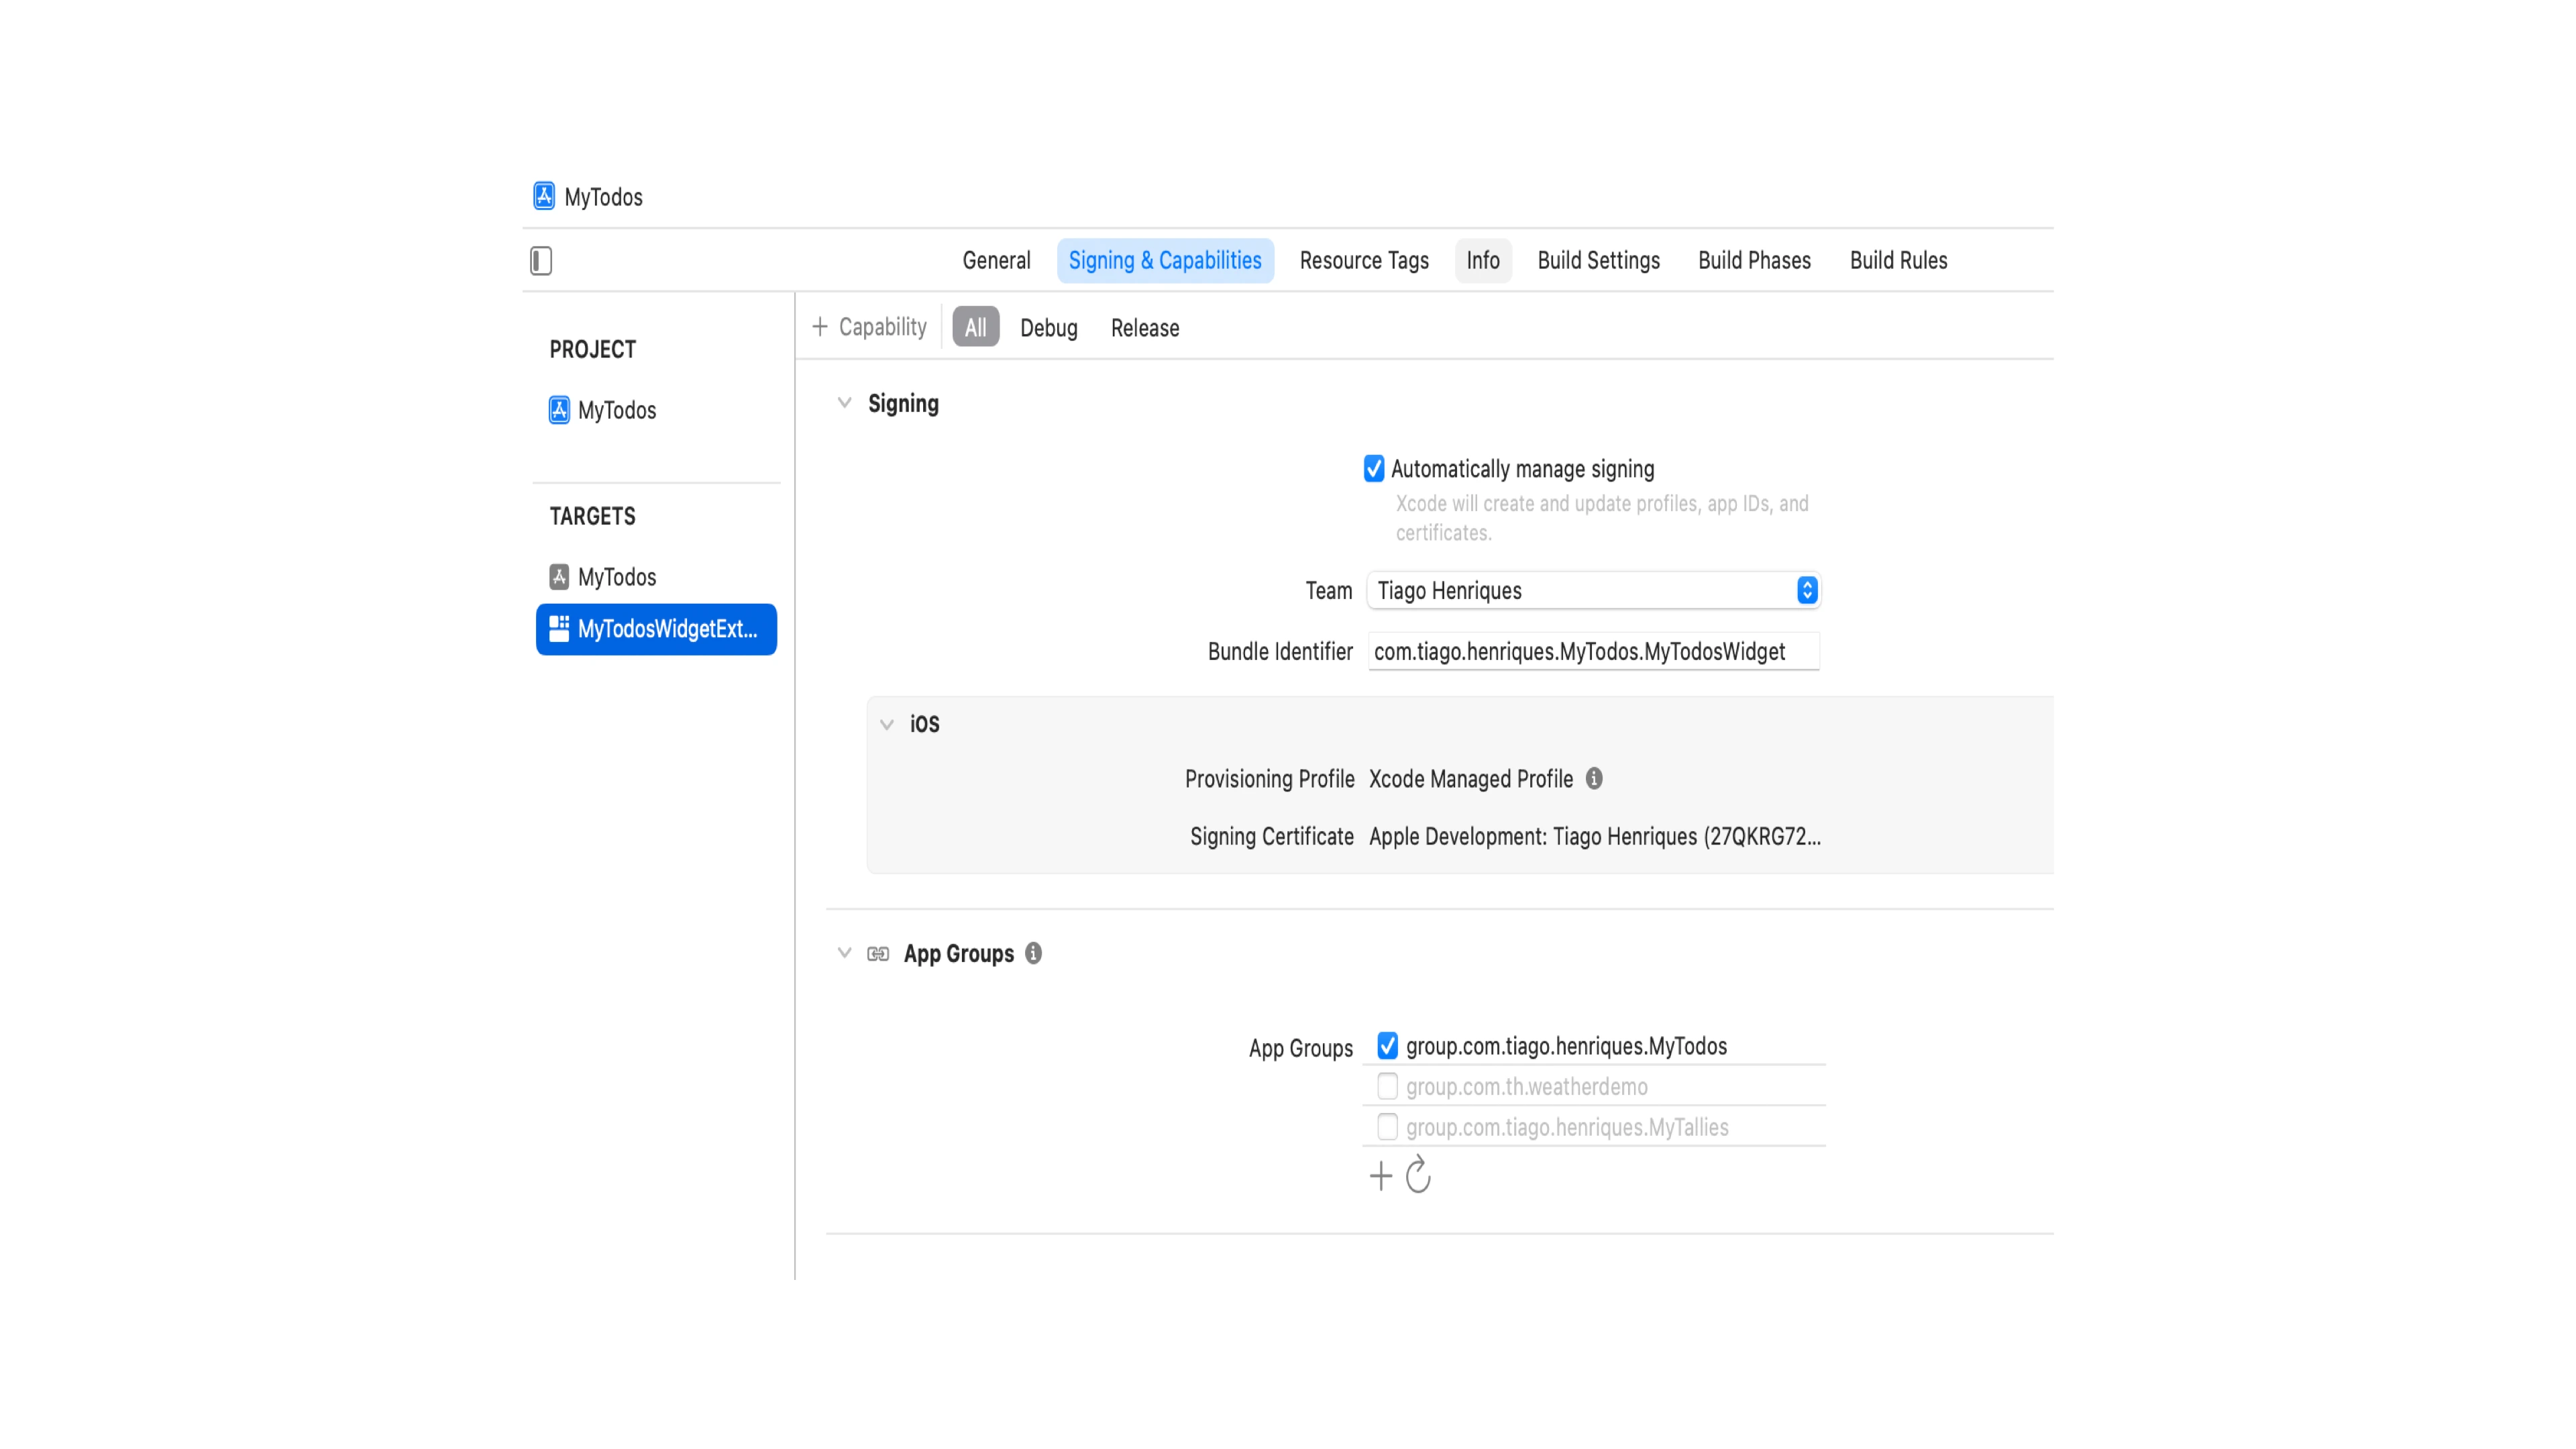Switch to the General tab
The height and width of the screenshot is (1449, 2576).
pos(996,261)
